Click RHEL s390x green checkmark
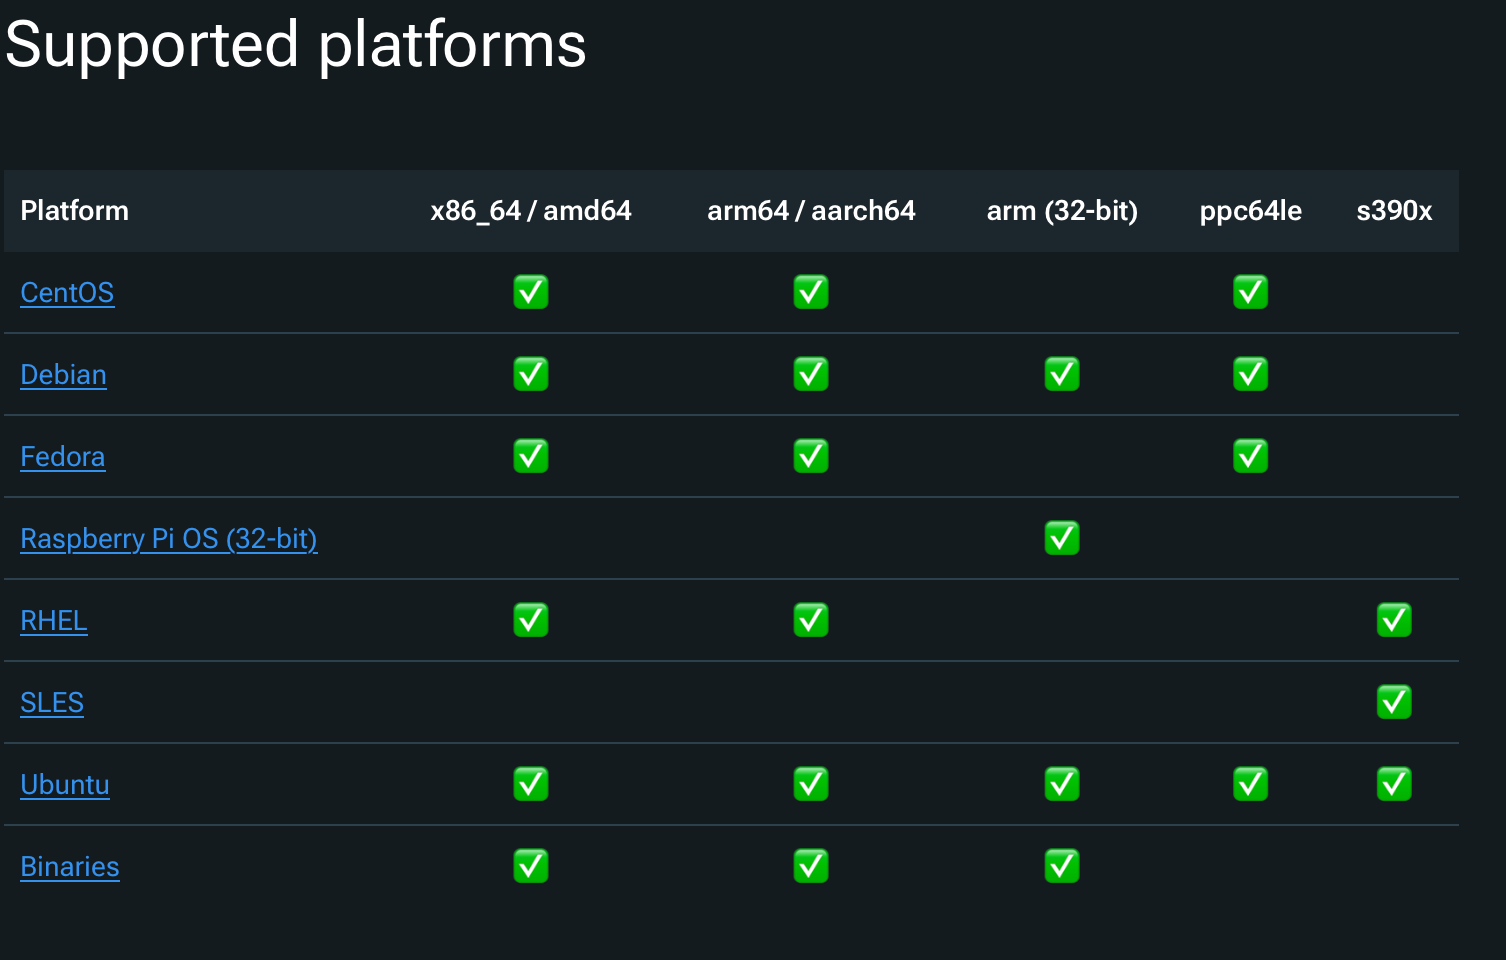The width and height of the screenshot is (1506, 960). click(1393, 621)
